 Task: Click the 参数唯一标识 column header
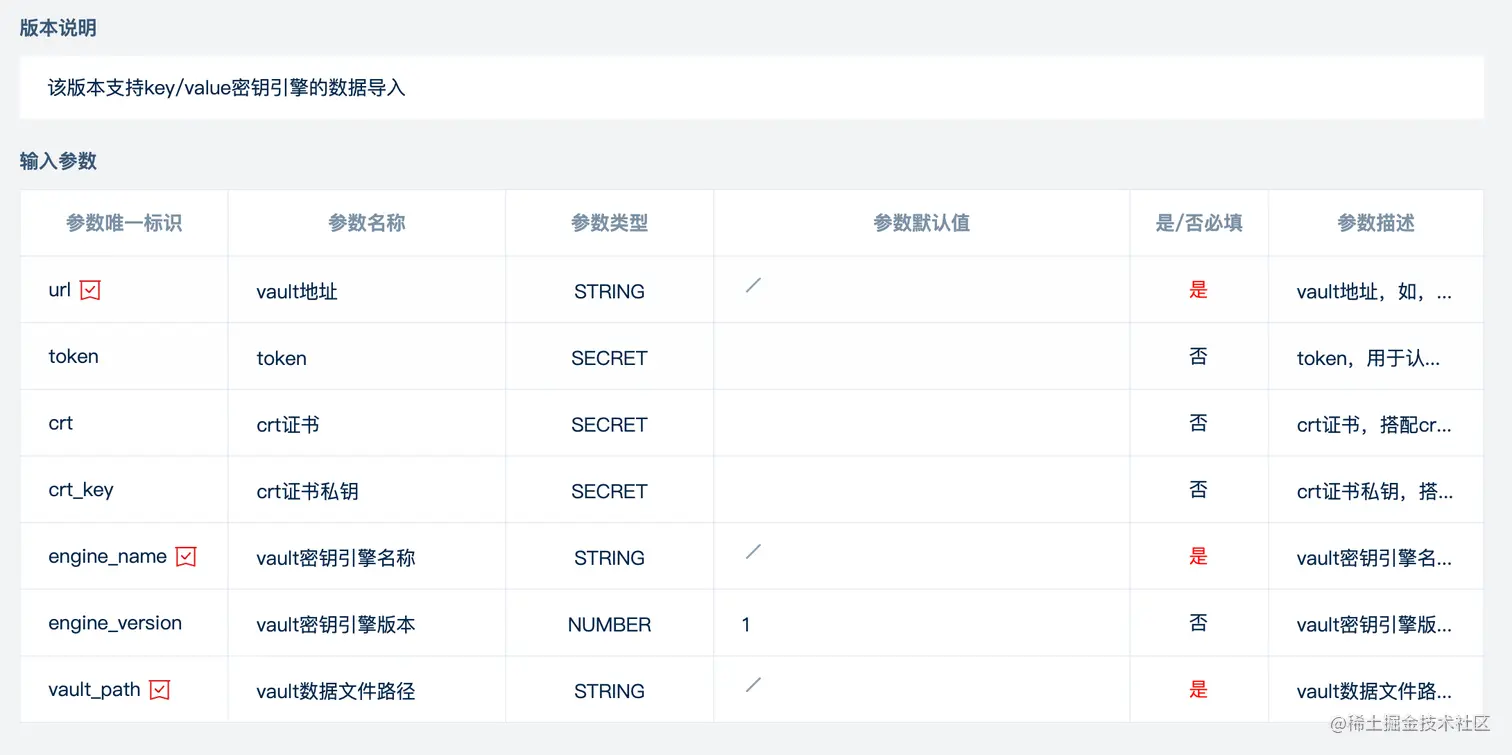point(124,223)
